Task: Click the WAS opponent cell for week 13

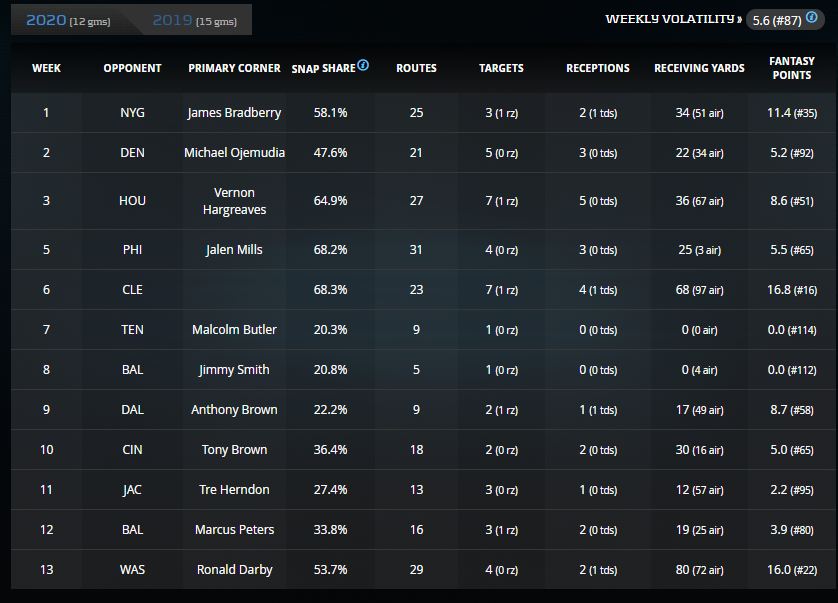Action: click(x=132, y=570)
